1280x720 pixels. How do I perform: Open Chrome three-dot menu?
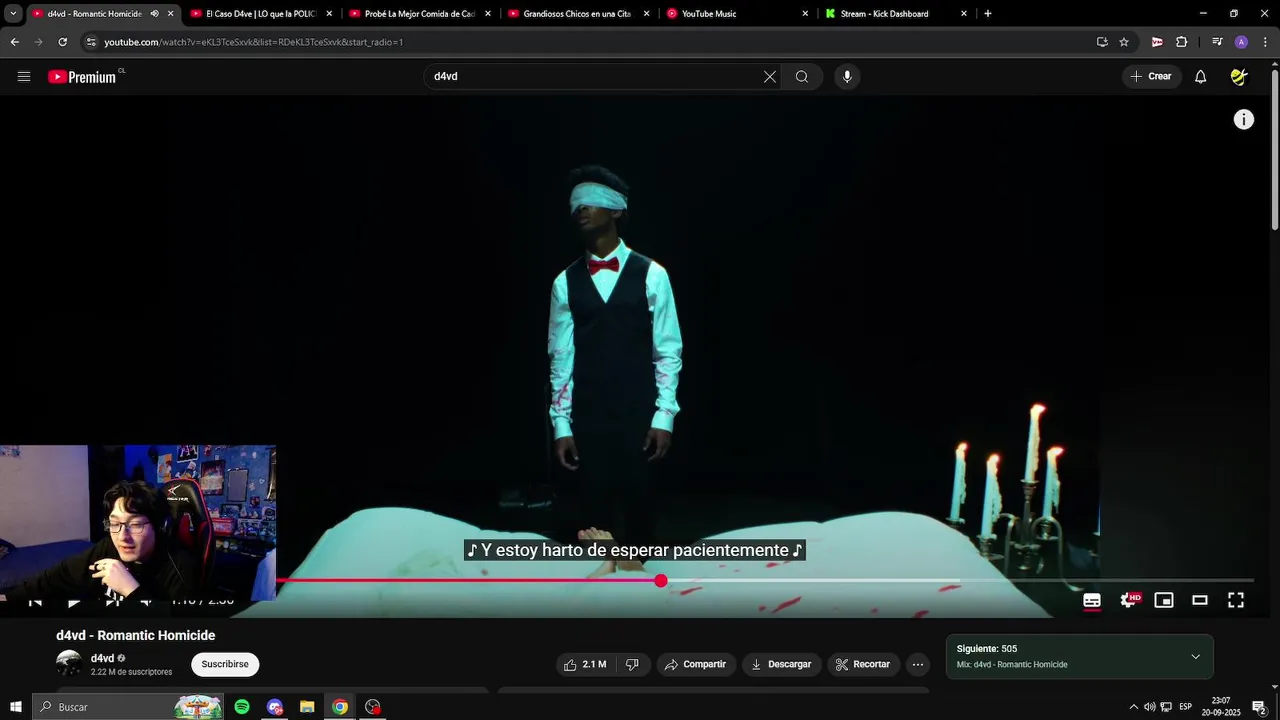pyautogui.click(x=1266, y=42)
